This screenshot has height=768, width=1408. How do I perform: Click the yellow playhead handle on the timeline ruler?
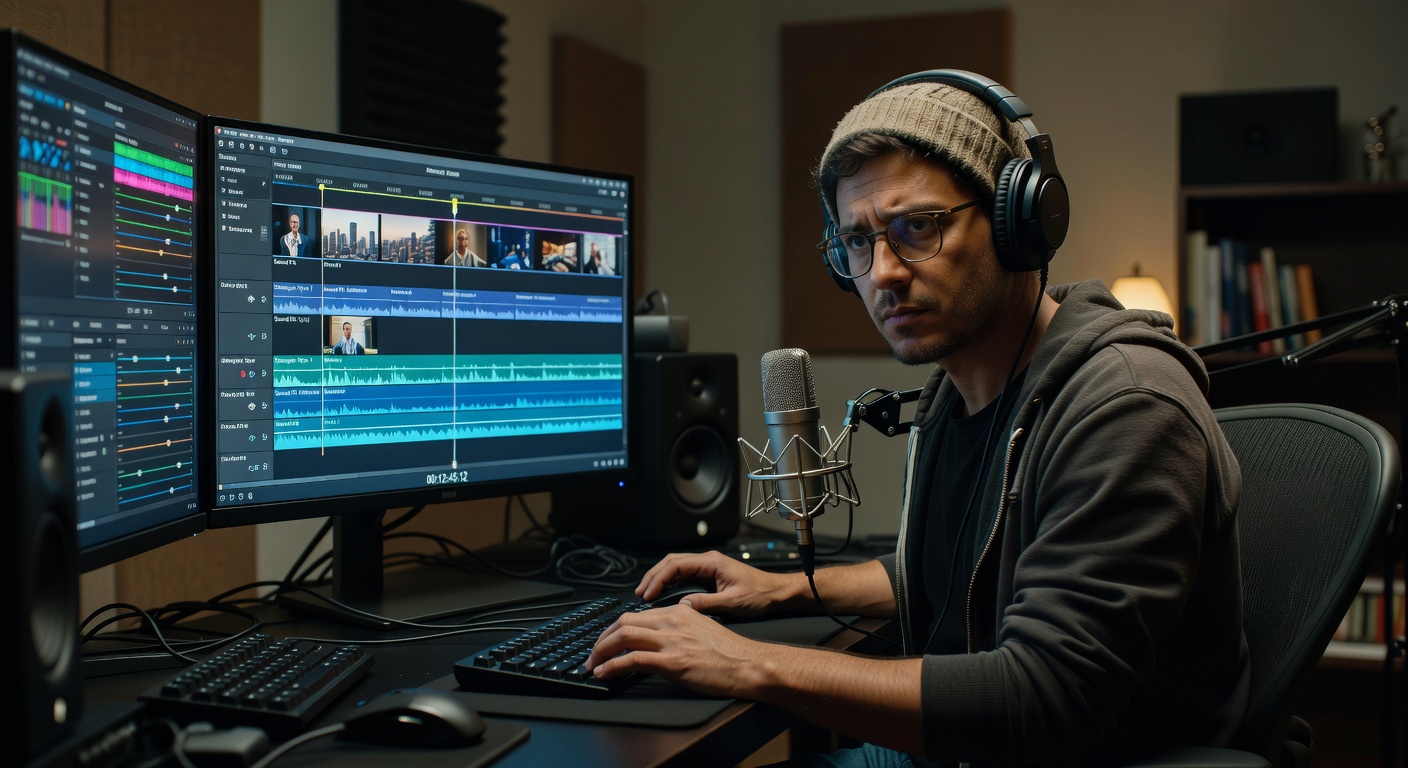[x=454, y=204]
